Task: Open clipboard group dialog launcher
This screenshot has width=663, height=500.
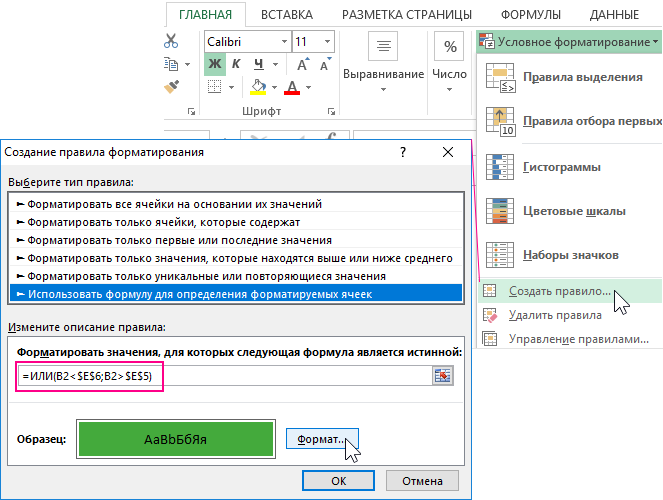Action: (x=192, y=112)
